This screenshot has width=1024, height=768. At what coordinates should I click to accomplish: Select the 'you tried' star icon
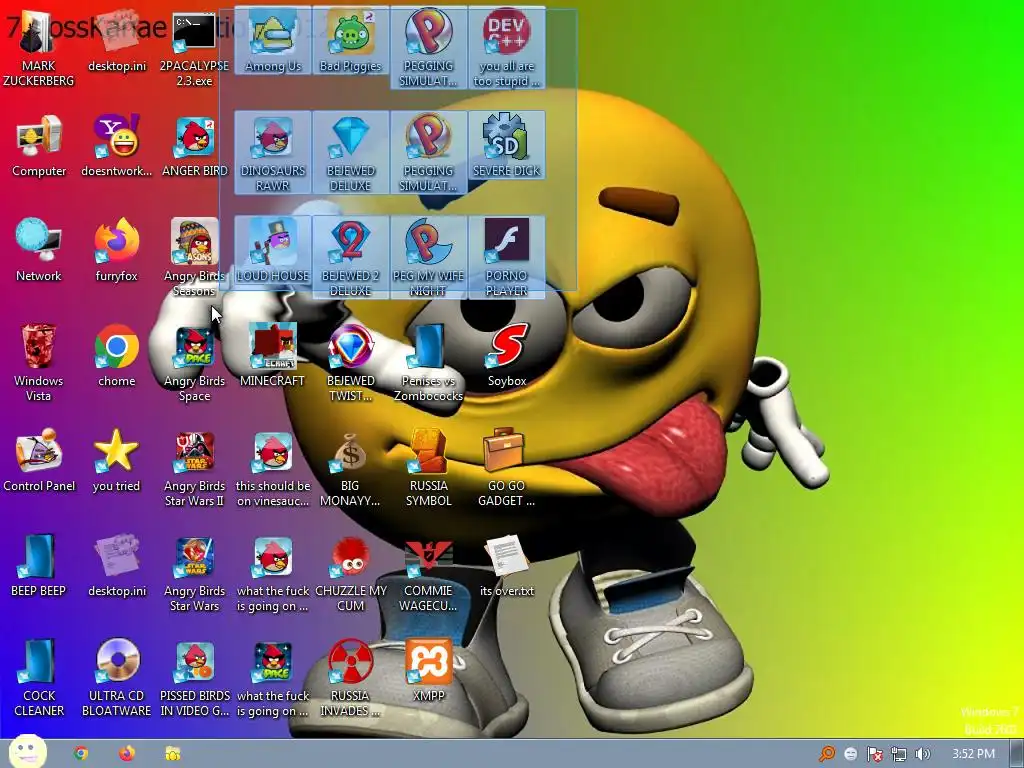pyautogui.click(x=116, y=460)
